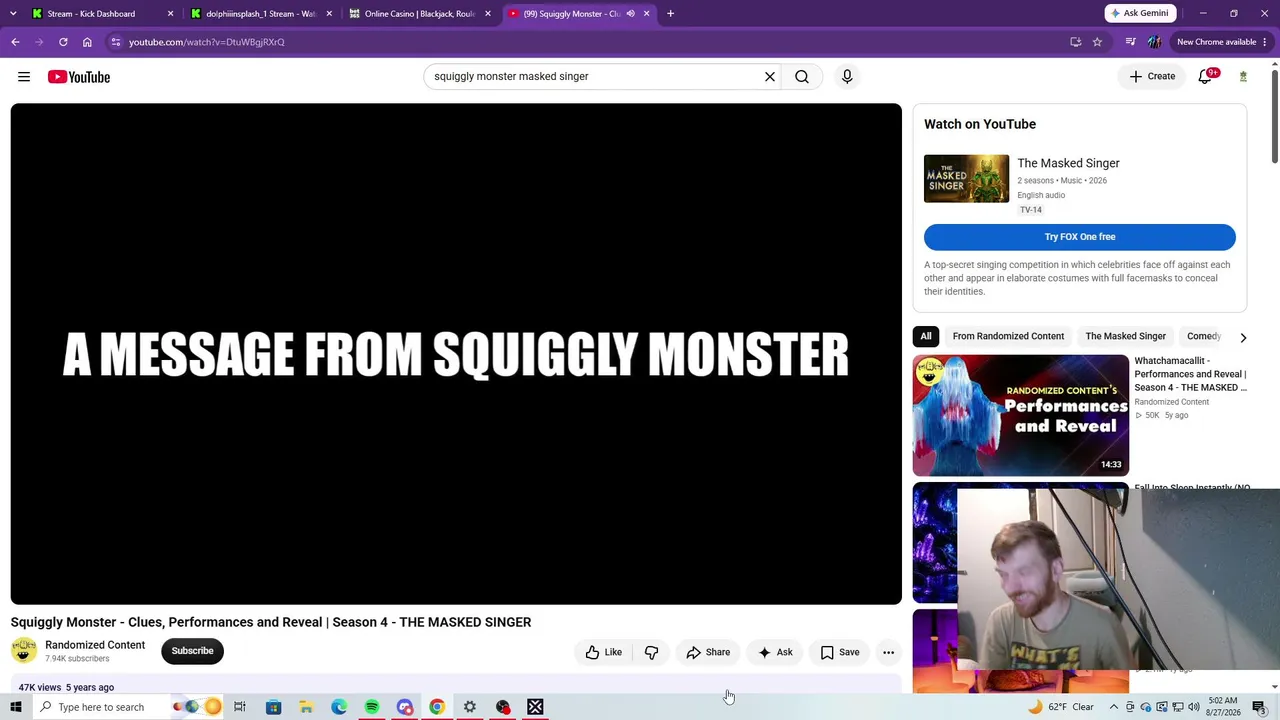Share the video
Viewport: 1280px width, 720px height.
[708, 652]
